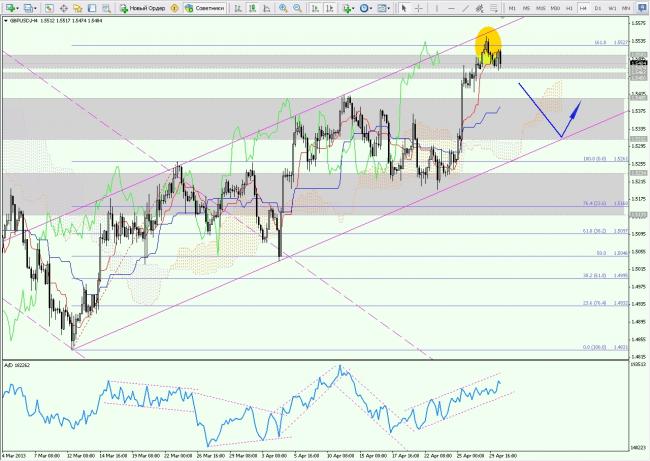
Task: Switch to the D1 timeframe
Action: [598, 8]
